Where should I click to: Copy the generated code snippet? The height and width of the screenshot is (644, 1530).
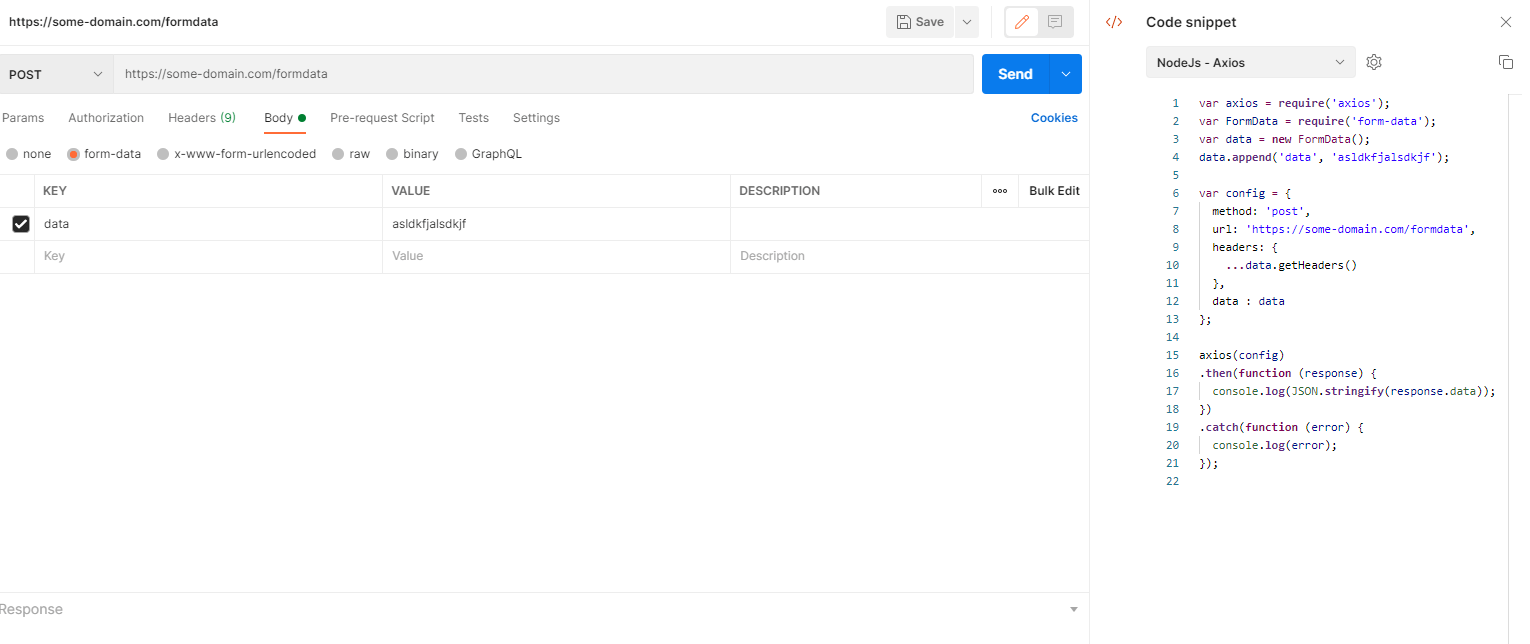1505,62
